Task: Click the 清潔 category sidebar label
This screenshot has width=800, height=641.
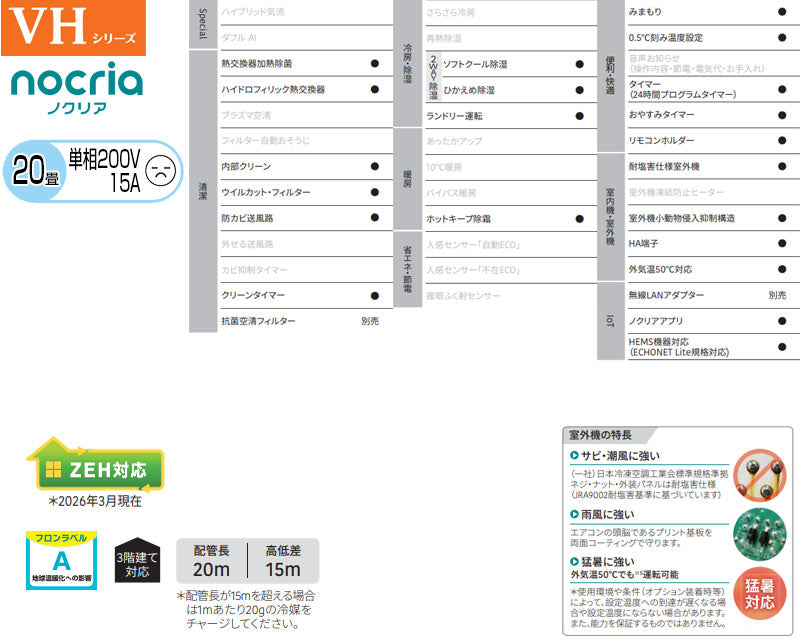Action: pos(203,191)
